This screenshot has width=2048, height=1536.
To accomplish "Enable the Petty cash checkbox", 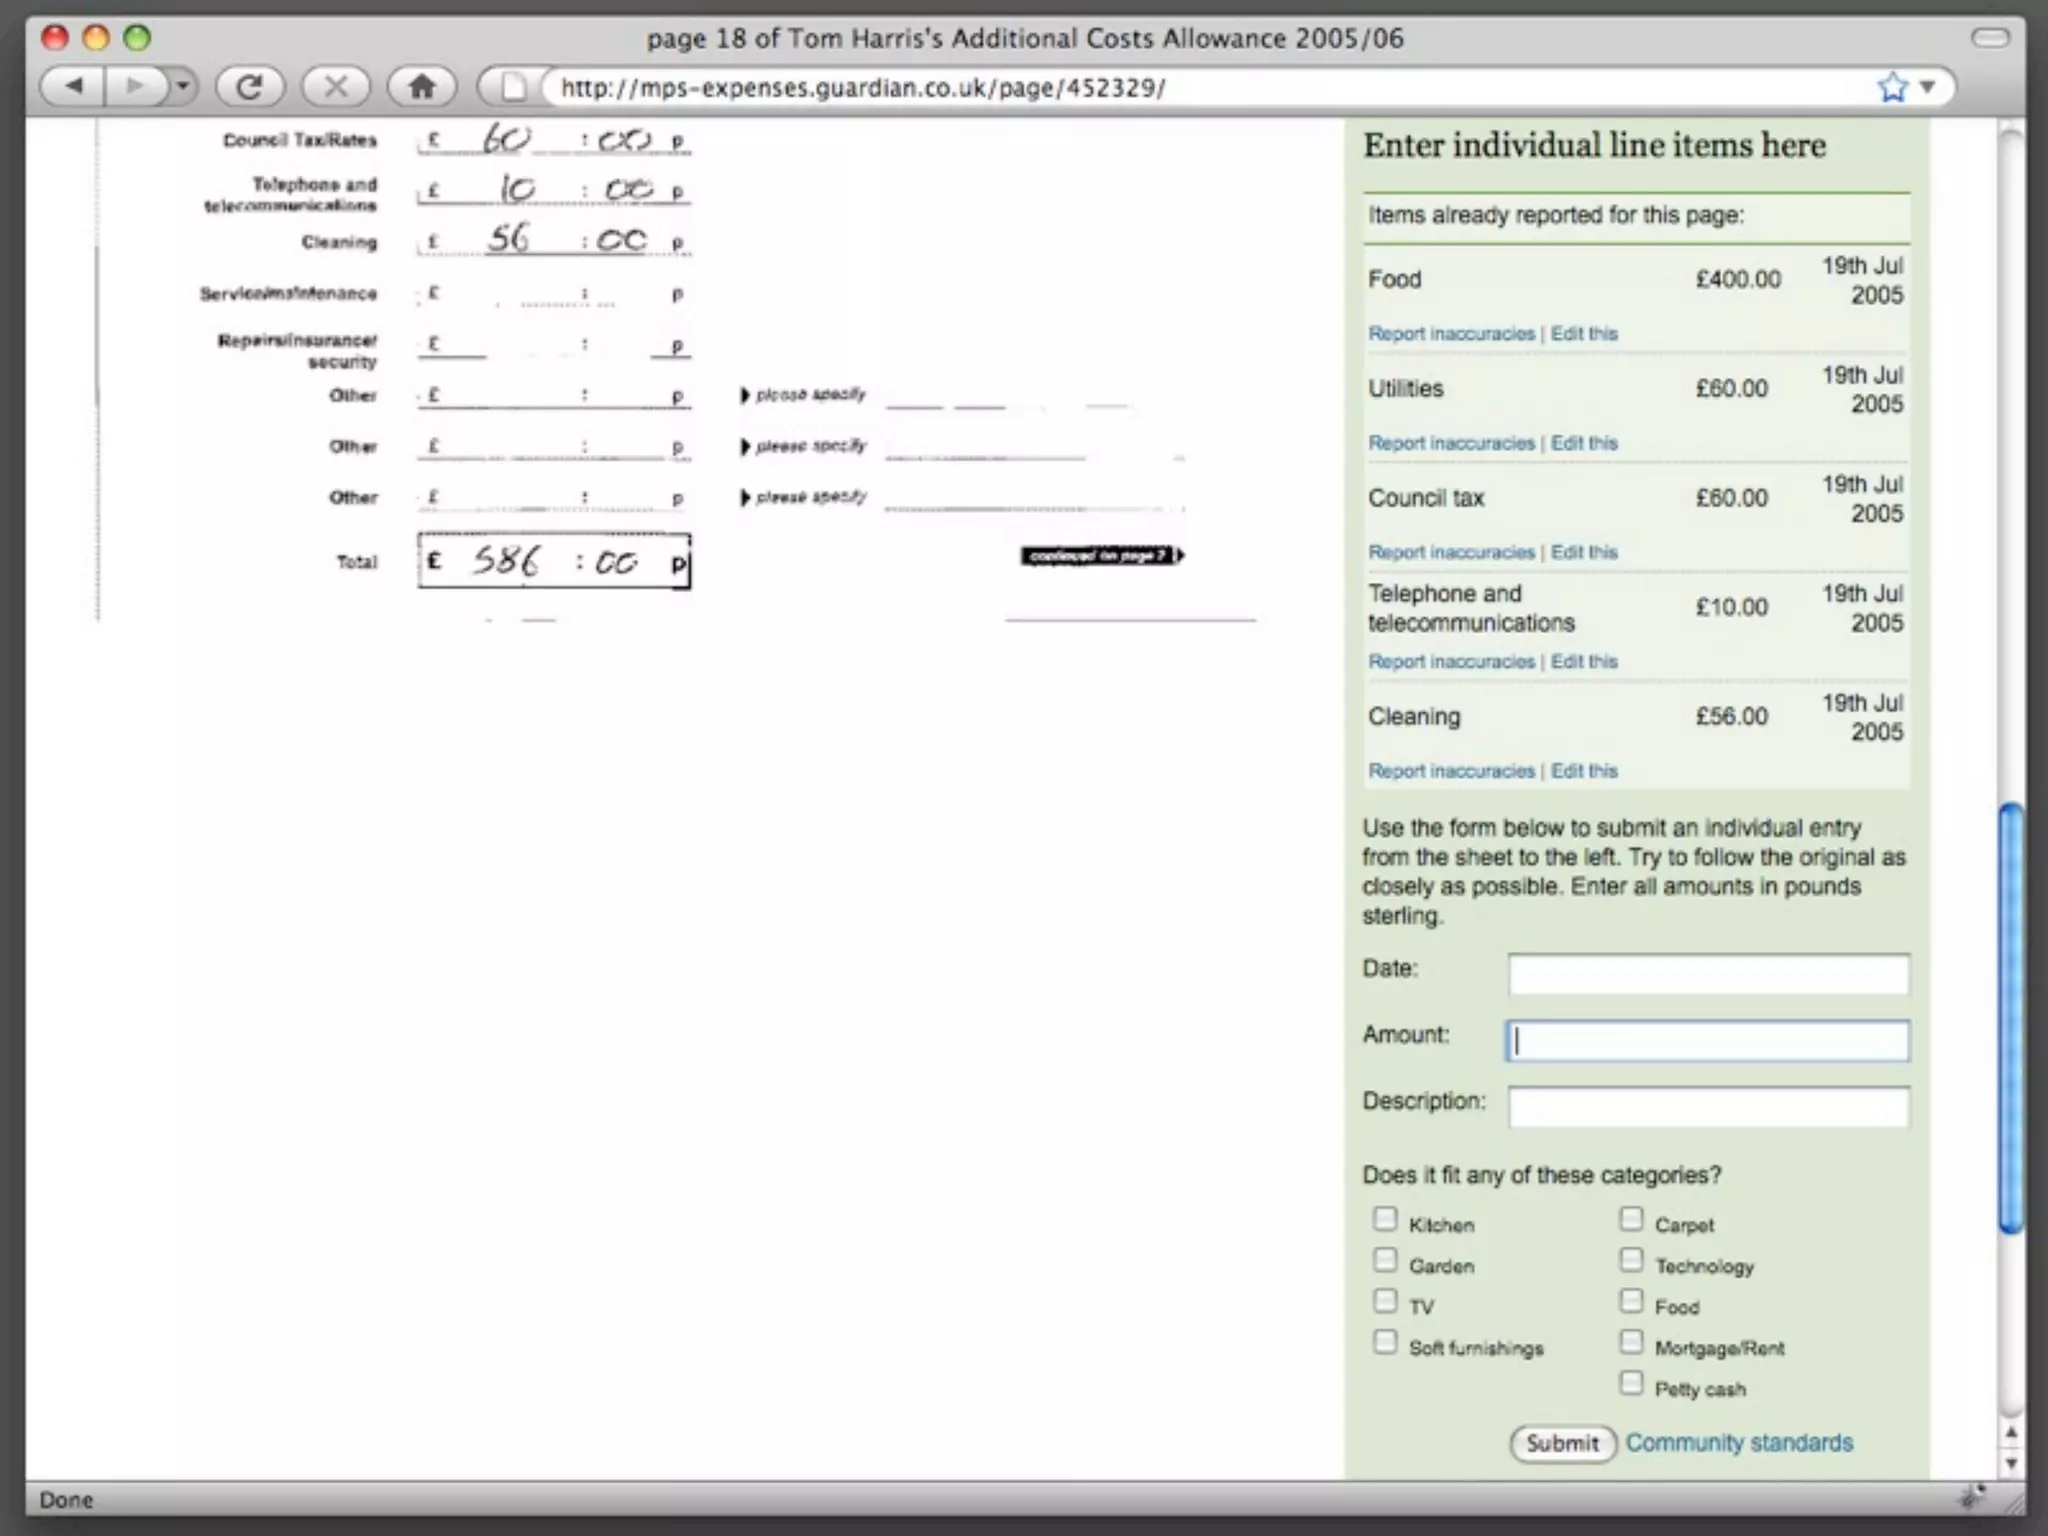I will [1631, 1383].
